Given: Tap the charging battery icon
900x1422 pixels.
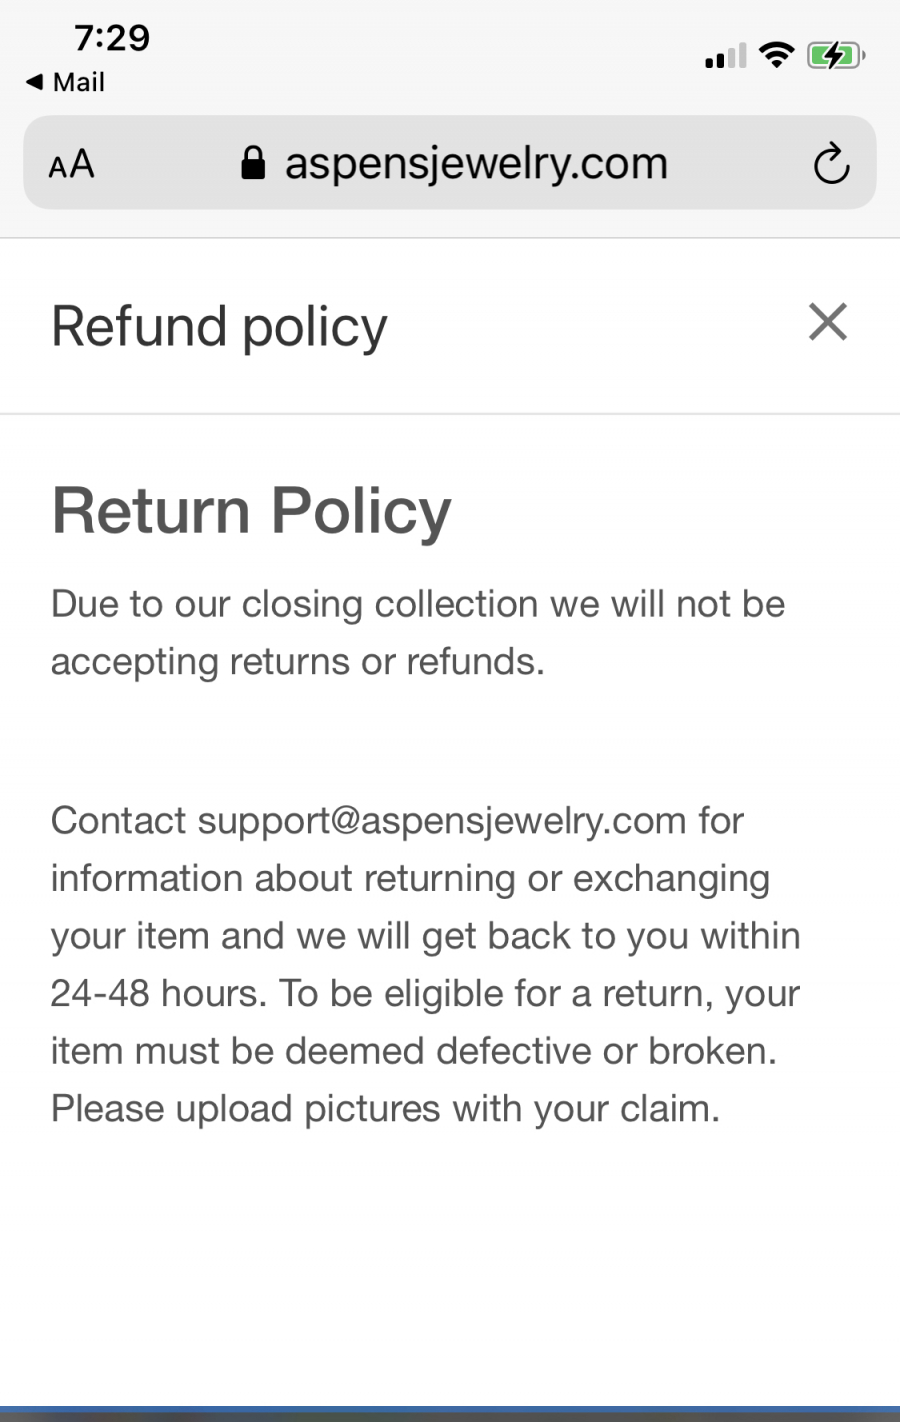Looking at the screenshot, I should [x=835, y=55].
